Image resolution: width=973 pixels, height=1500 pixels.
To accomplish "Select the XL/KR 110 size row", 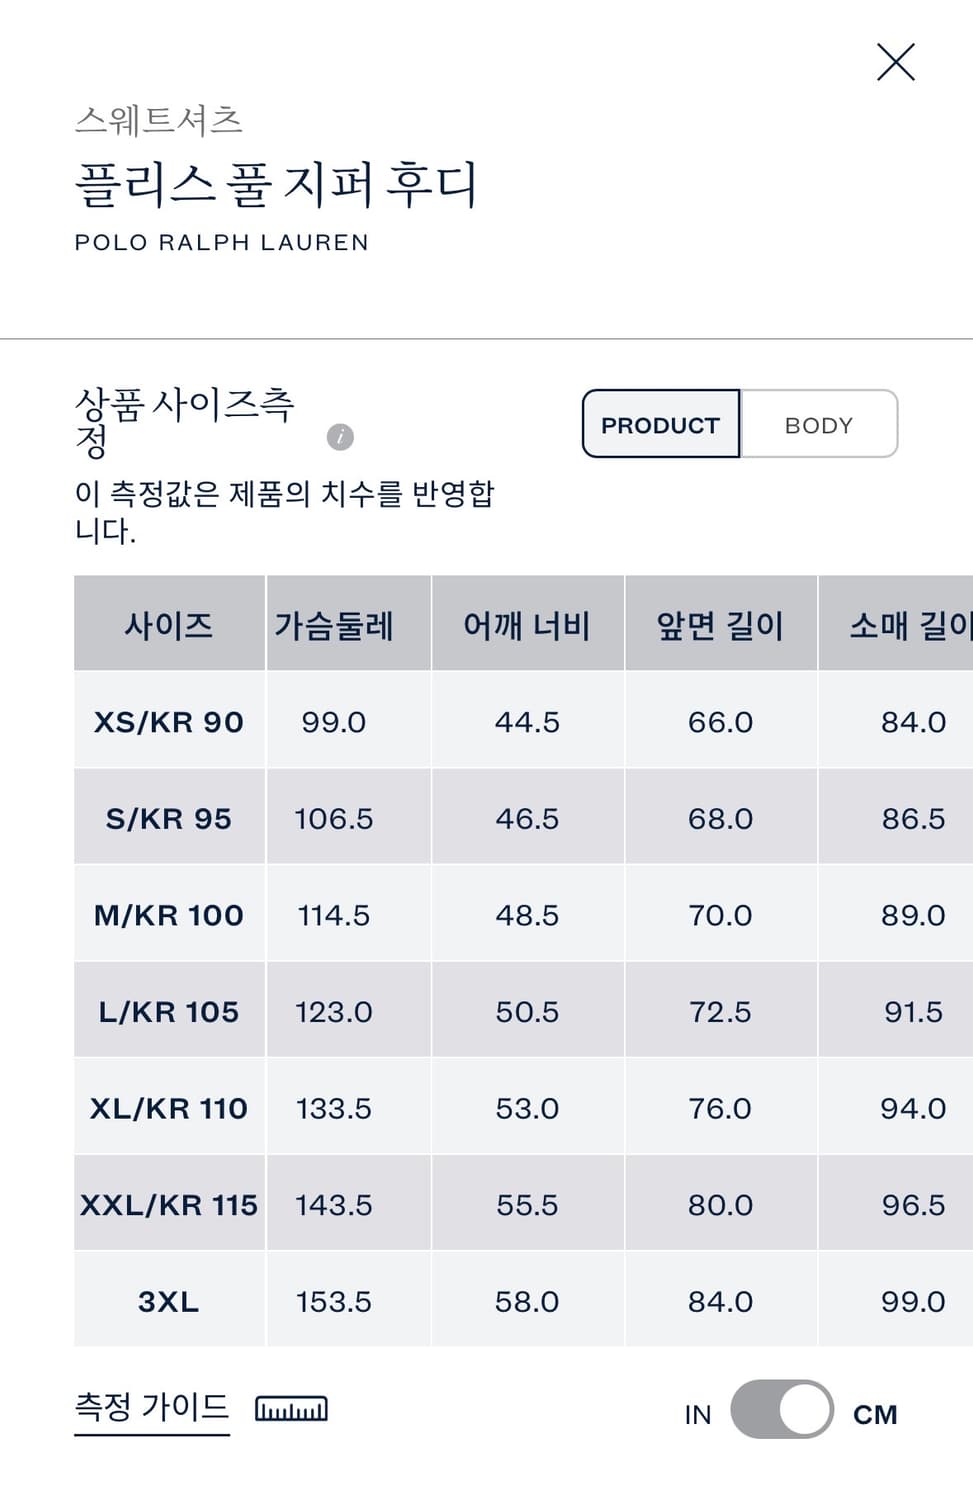I will [168, 1108].
